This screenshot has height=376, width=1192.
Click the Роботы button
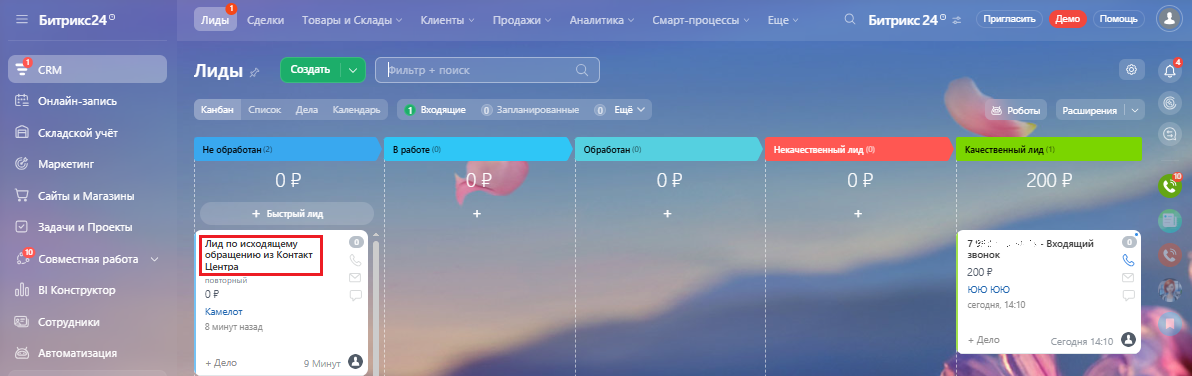1016,110
